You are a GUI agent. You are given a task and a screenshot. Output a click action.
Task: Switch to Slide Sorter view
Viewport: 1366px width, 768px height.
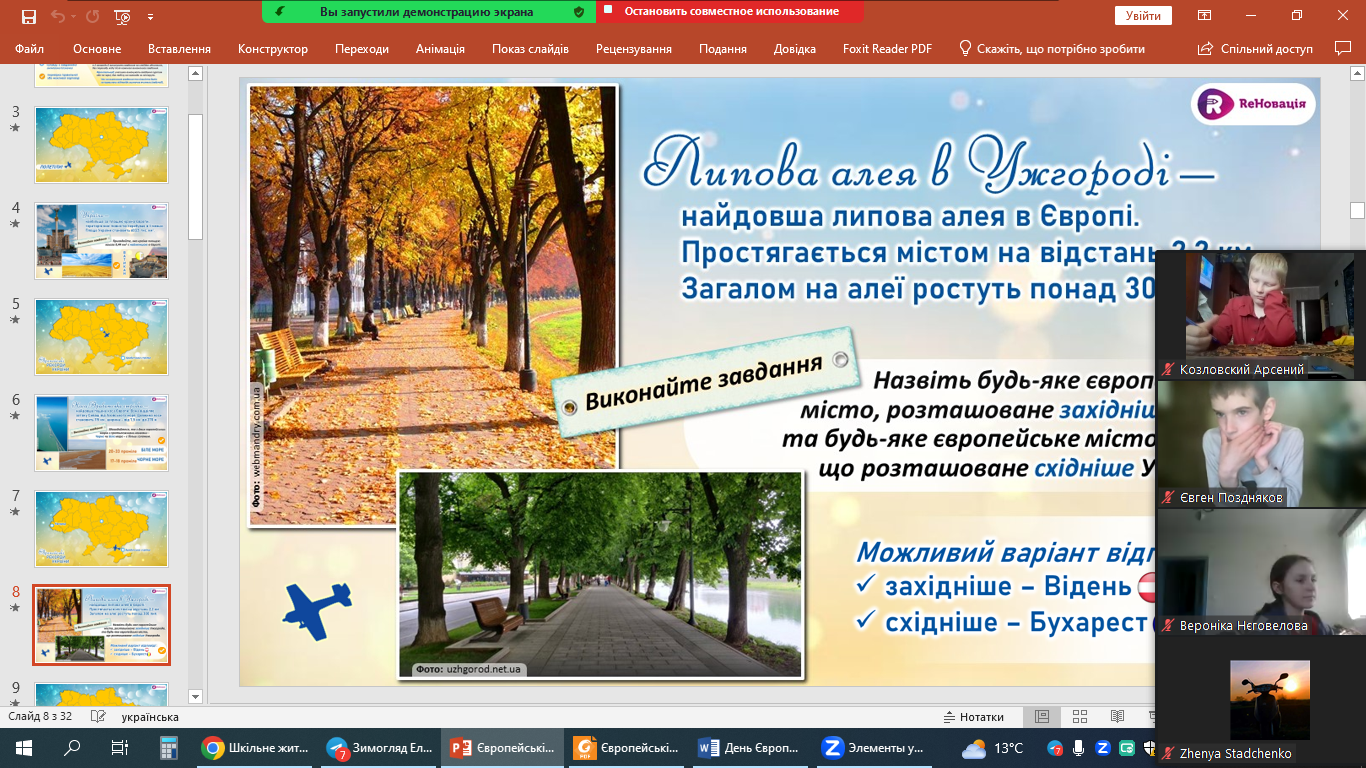coord(1080,717)
